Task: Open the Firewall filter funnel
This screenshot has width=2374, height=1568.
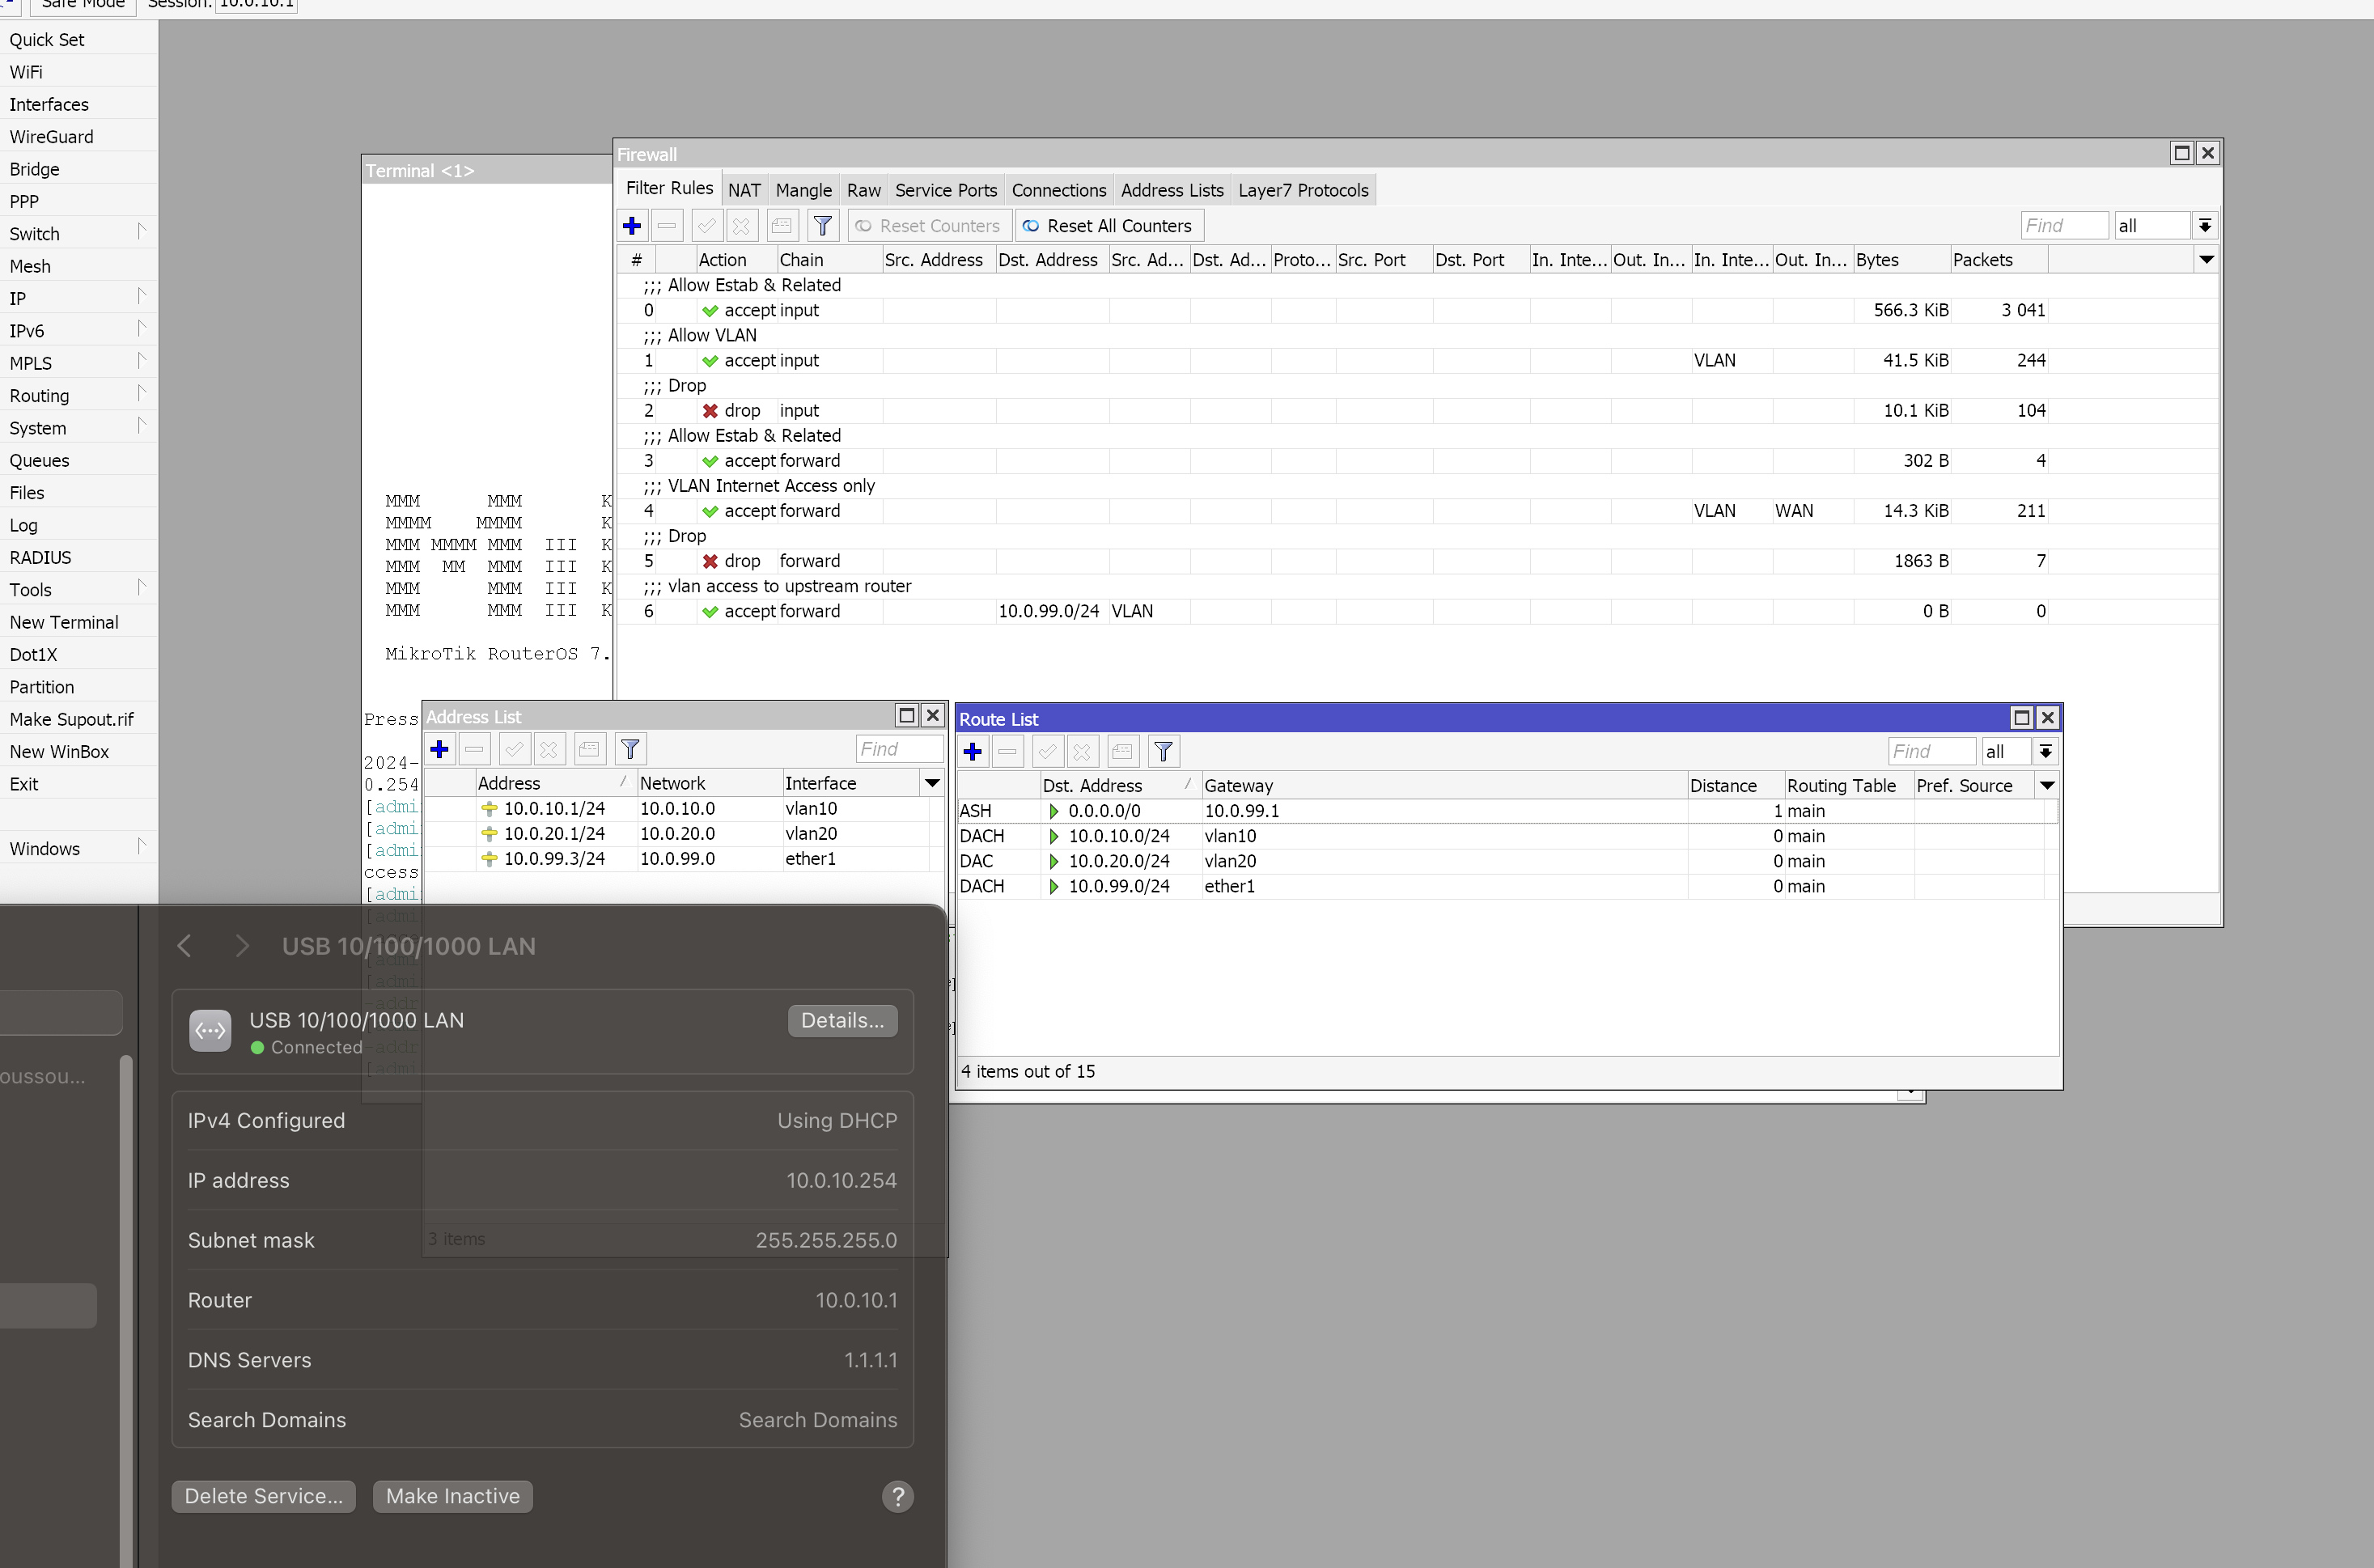Action: (823, 226)
